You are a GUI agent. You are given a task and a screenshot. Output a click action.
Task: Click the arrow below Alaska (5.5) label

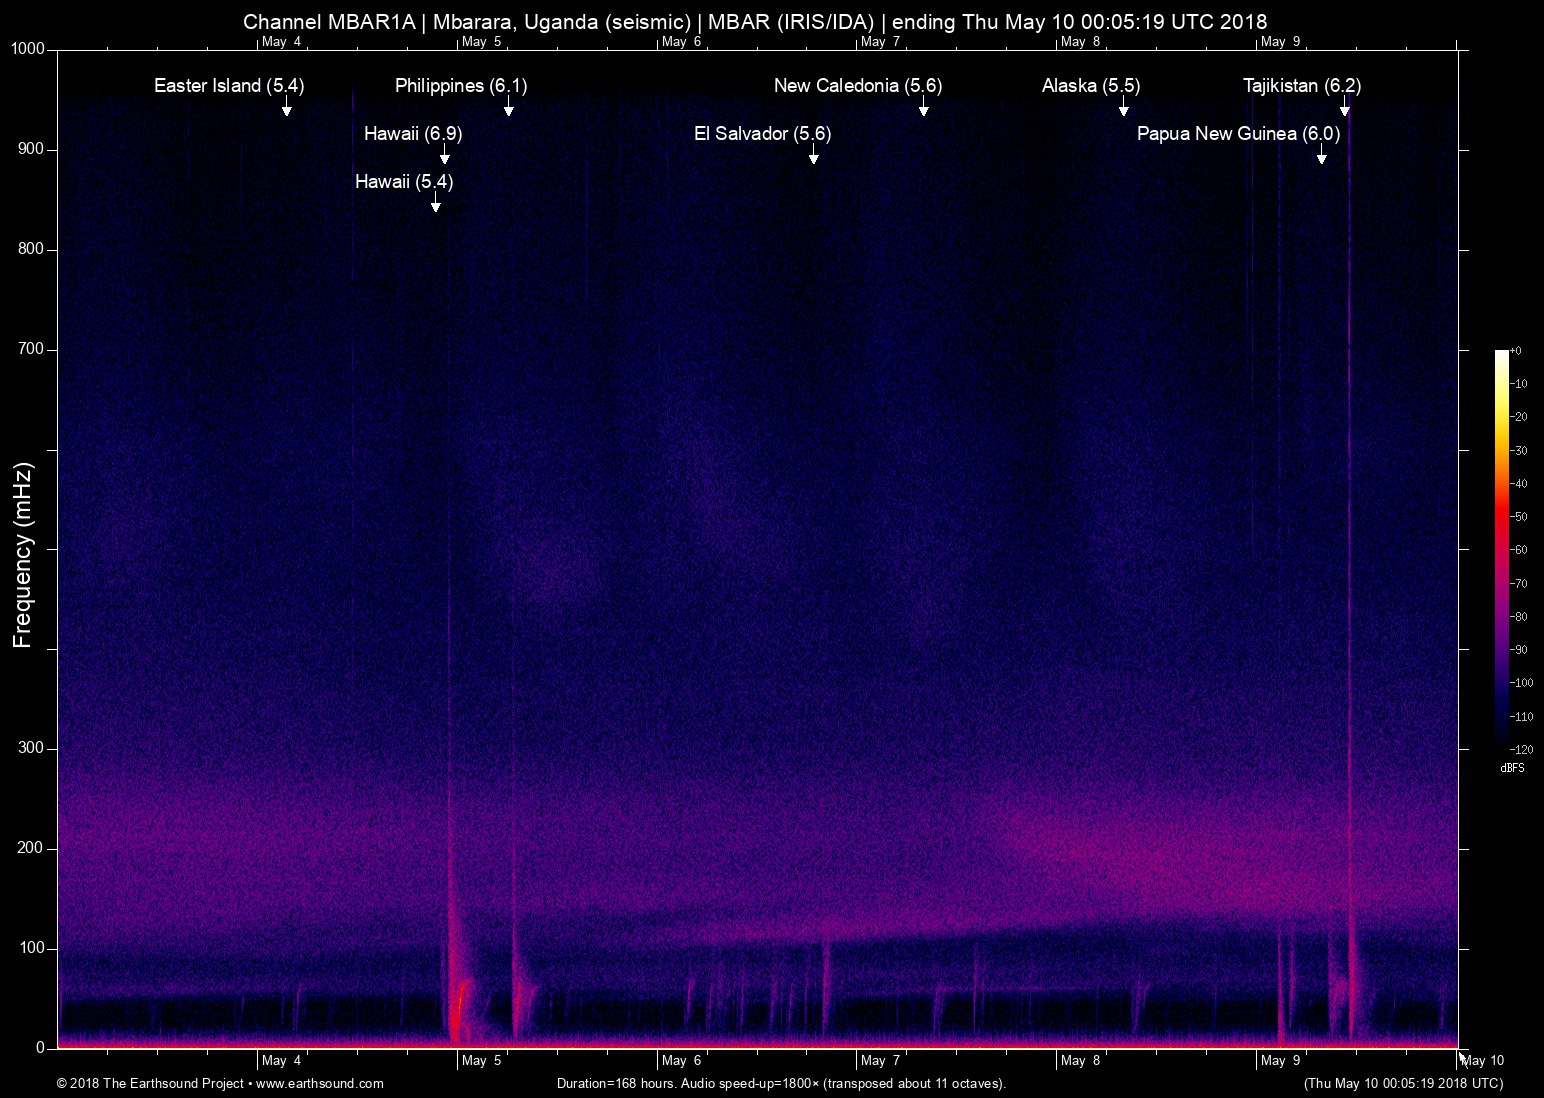point(1123,107)
